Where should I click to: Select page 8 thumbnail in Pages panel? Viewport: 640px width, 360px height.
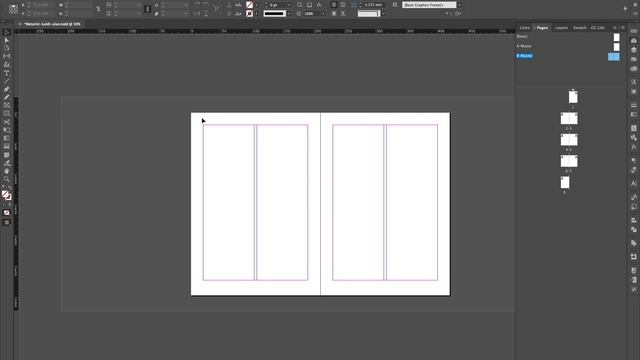coord(565,182)
